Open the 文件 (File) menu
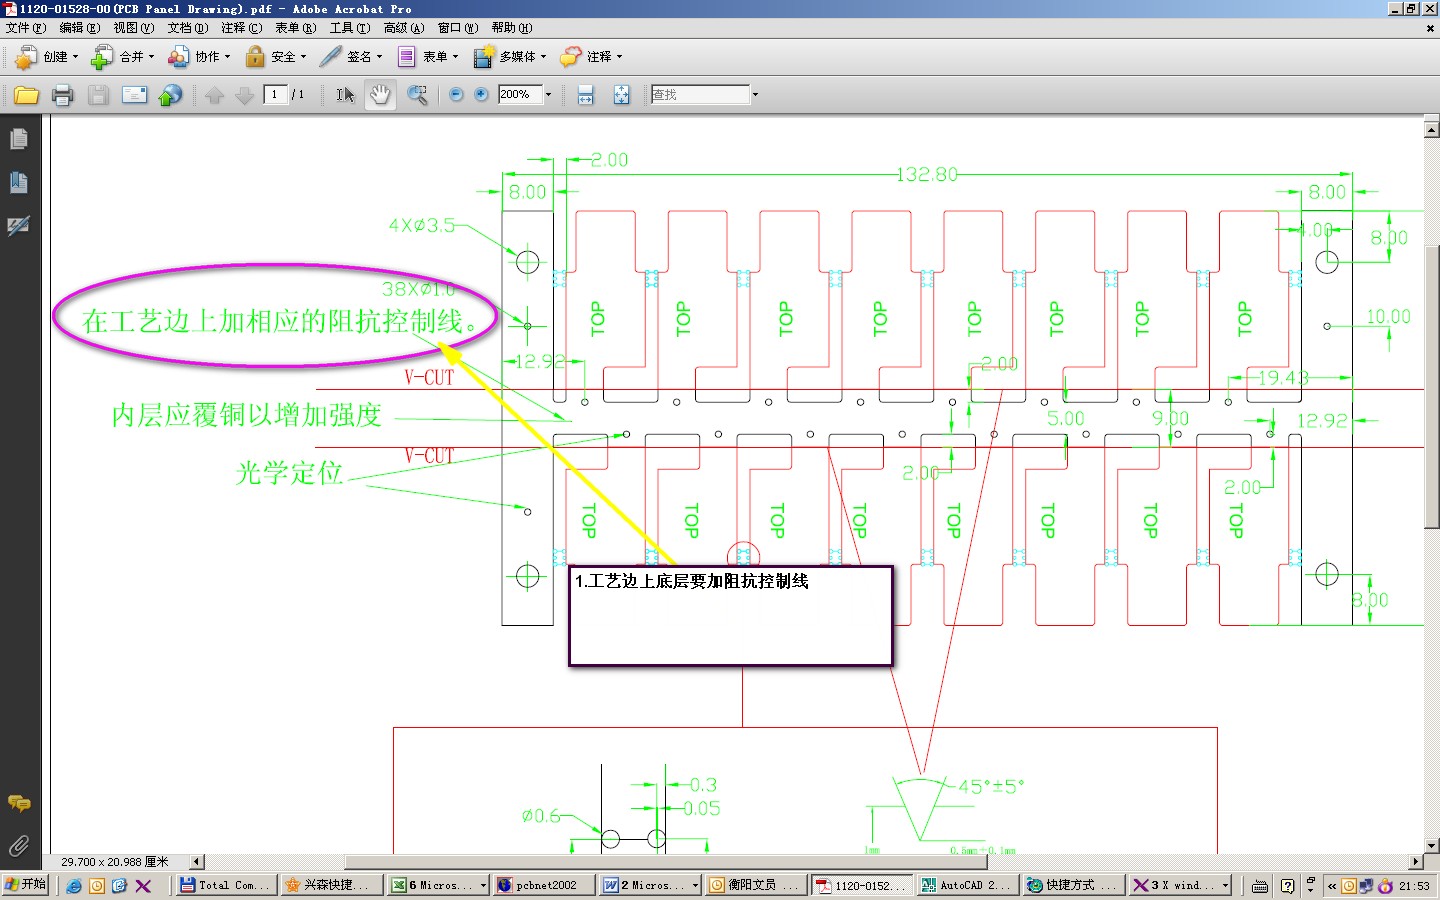 [x=26, y=28]
